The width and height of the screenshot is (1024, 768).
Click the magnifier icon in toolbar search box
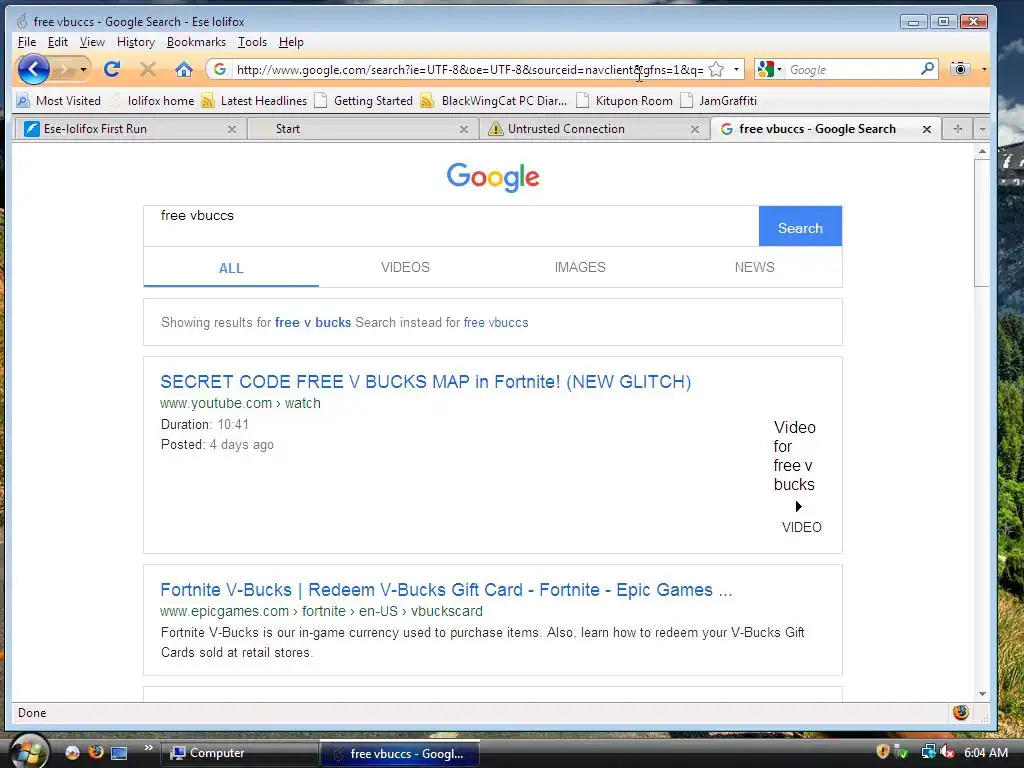tap(927, 69)
